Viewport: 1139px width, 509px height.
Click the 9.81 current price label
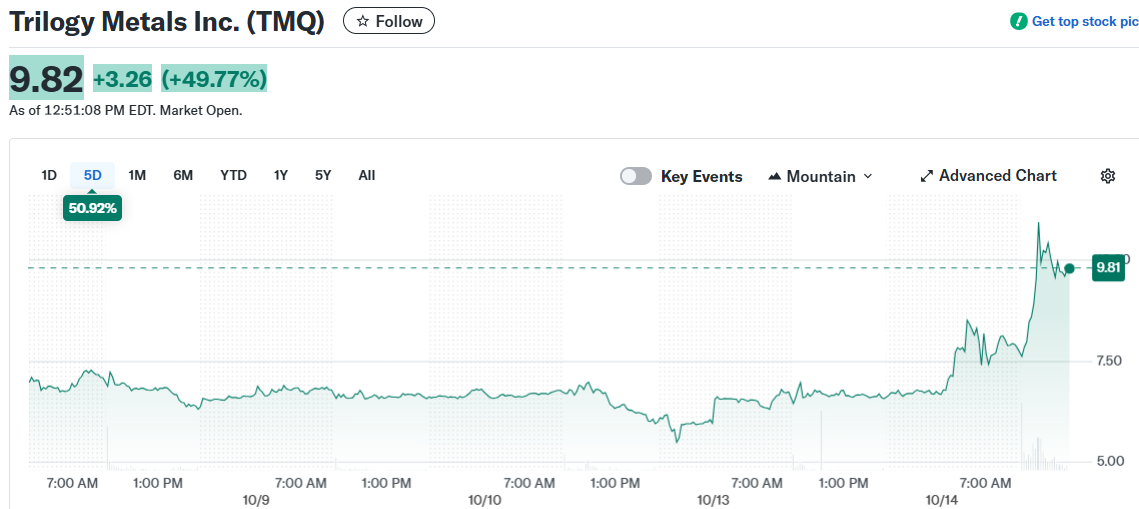[1108, 267]
